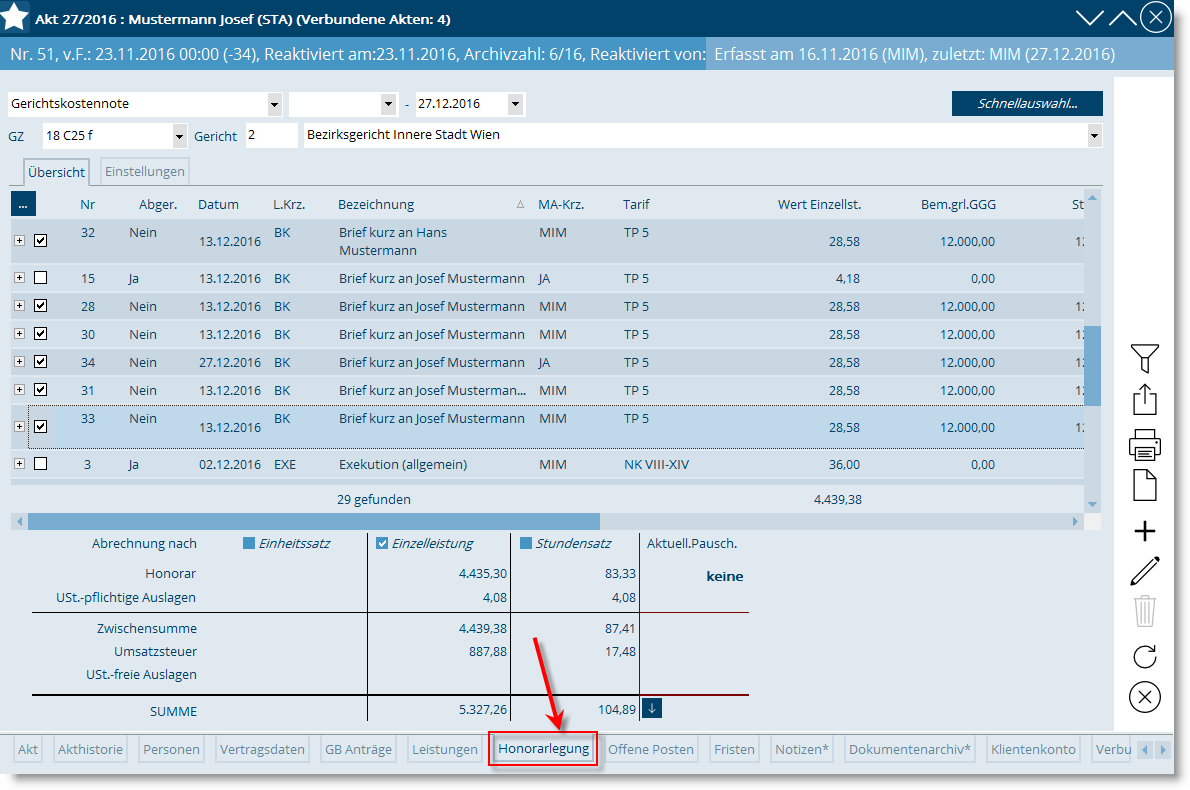Open the Akt tab
Viewport: 1190px width, 790px height.
[28, 749]
